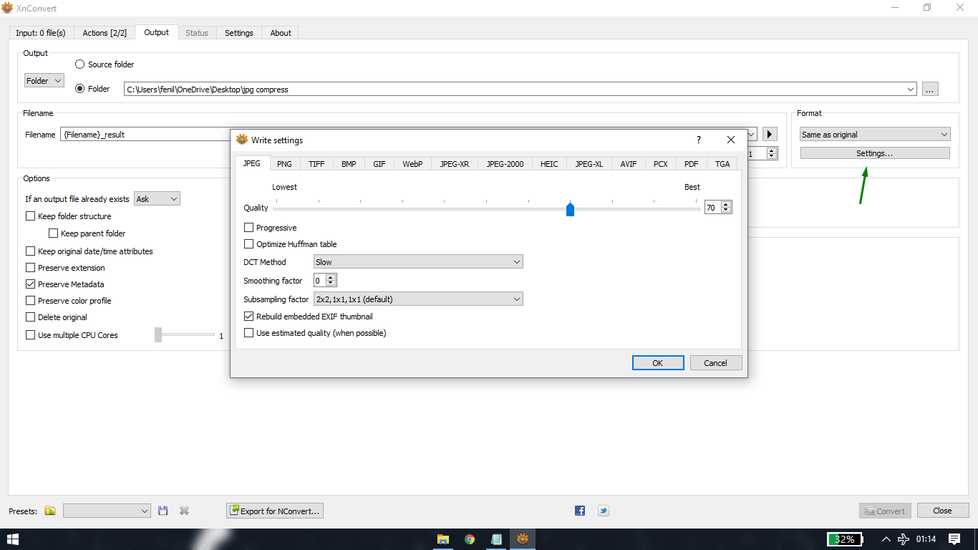Toggle Preserve extension checkbox
Image resolution: width=978 pixels, height=550 pixels.
click(x=30, y=268)
